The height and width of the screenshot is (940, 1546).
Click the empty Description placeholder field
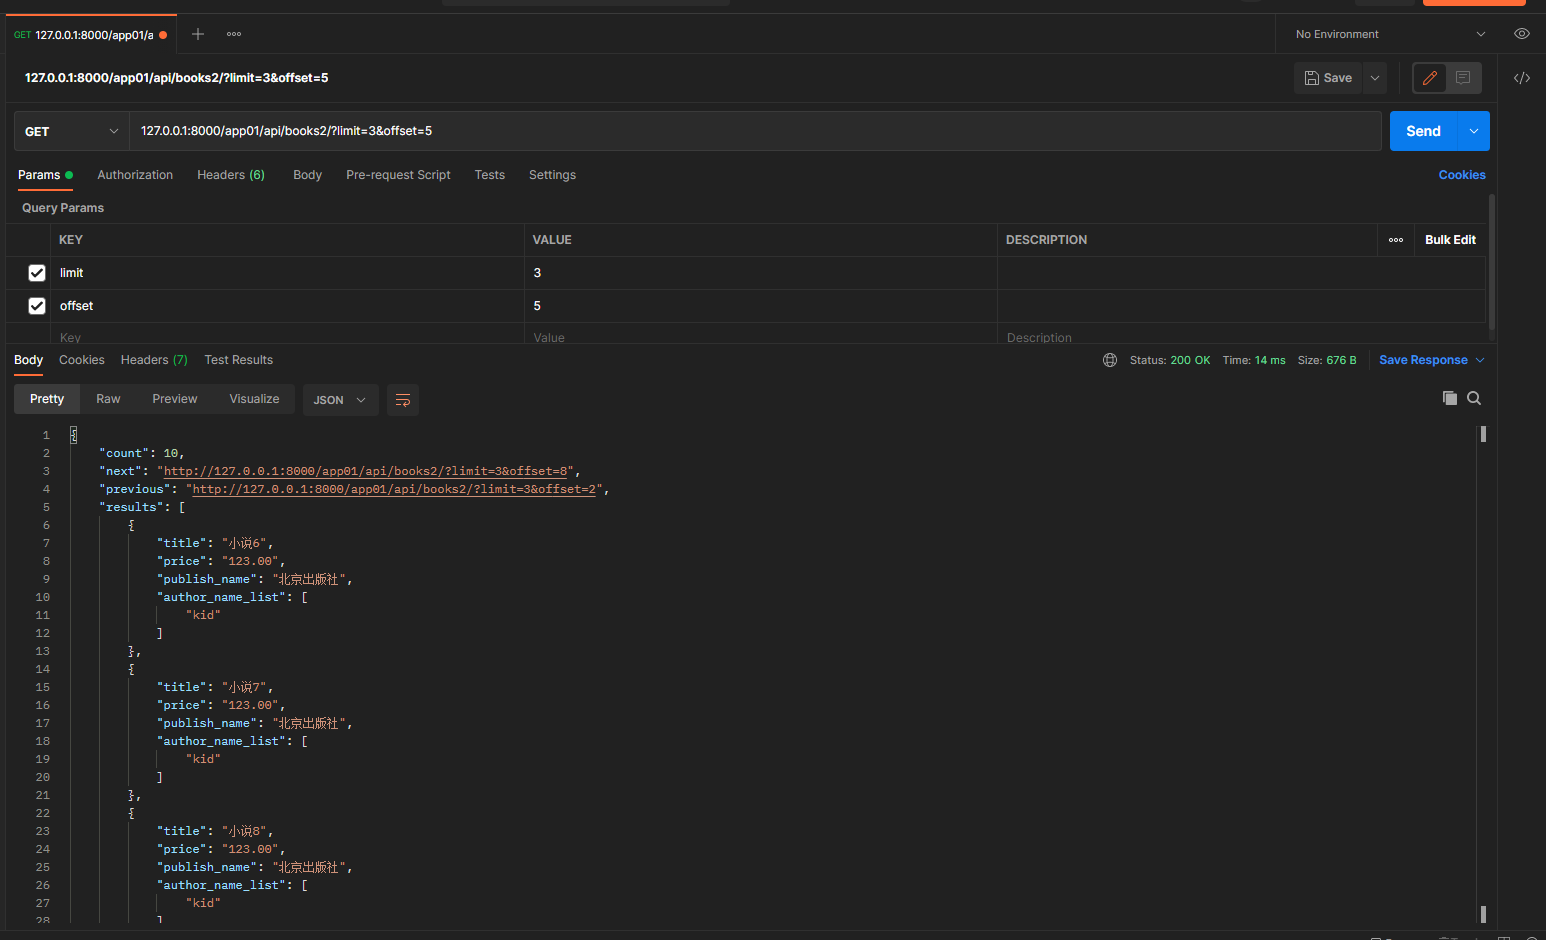1240,337
